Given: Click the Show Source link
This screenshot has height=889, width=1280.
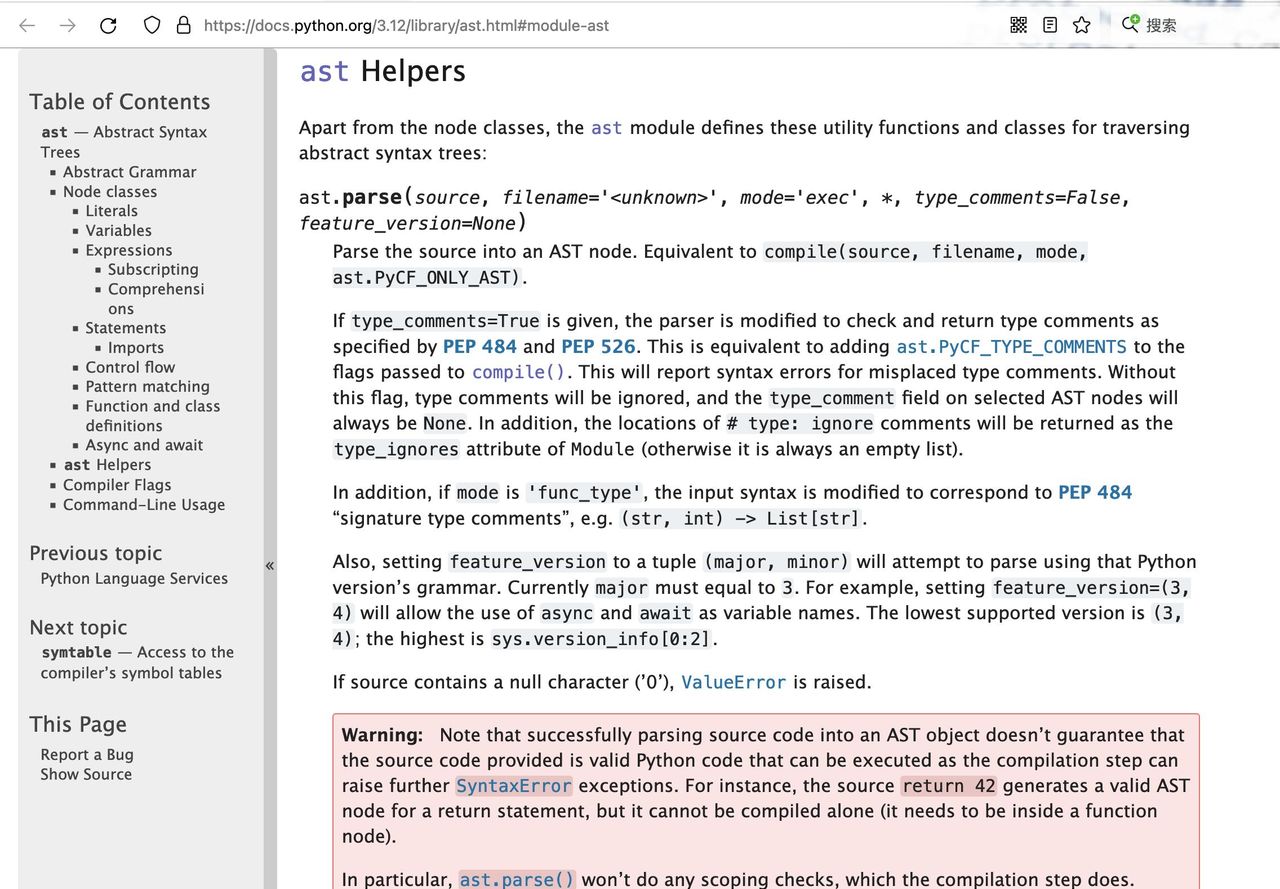Looking at the screenshot, I should point(85,774).
